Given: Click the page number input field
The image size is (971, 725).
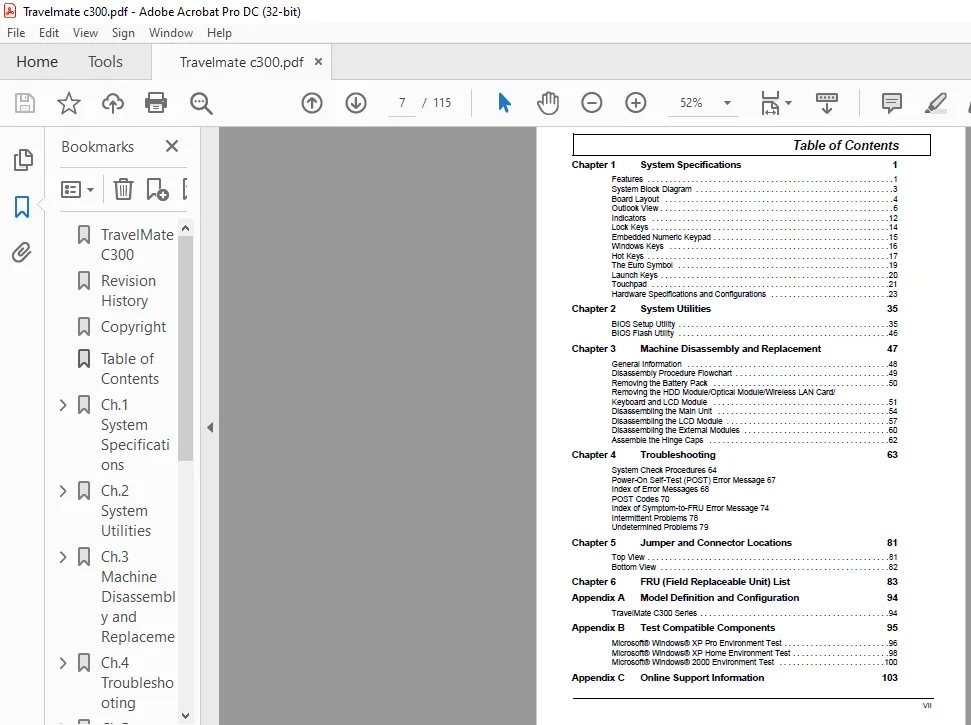Looking at the screenshot, I should tap(402, 103).
